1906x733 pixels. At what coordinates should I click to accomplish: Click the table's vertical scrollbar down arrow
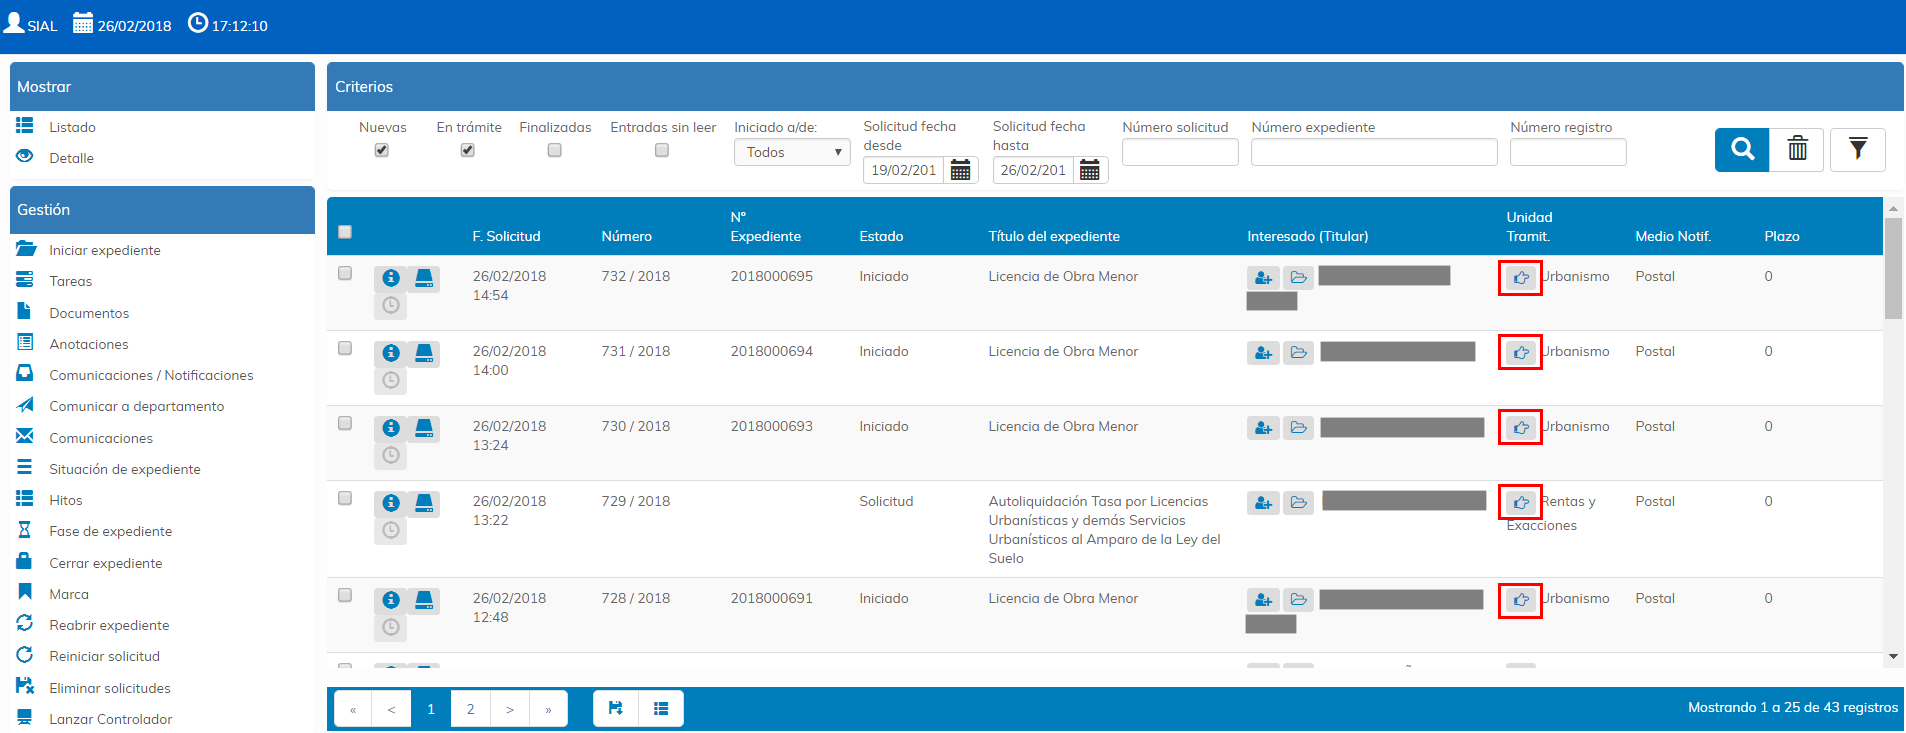tap(1892, 657)
